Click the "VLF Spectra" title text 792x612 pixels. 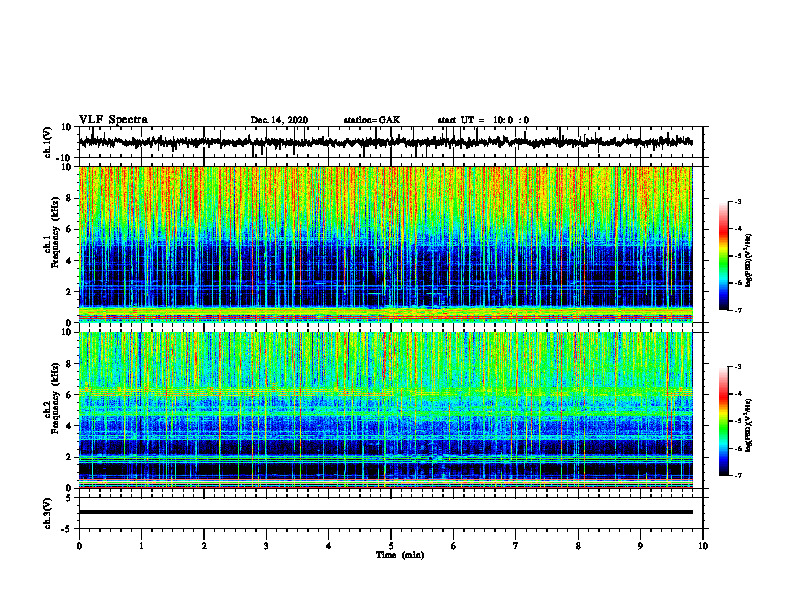[113, 120]
